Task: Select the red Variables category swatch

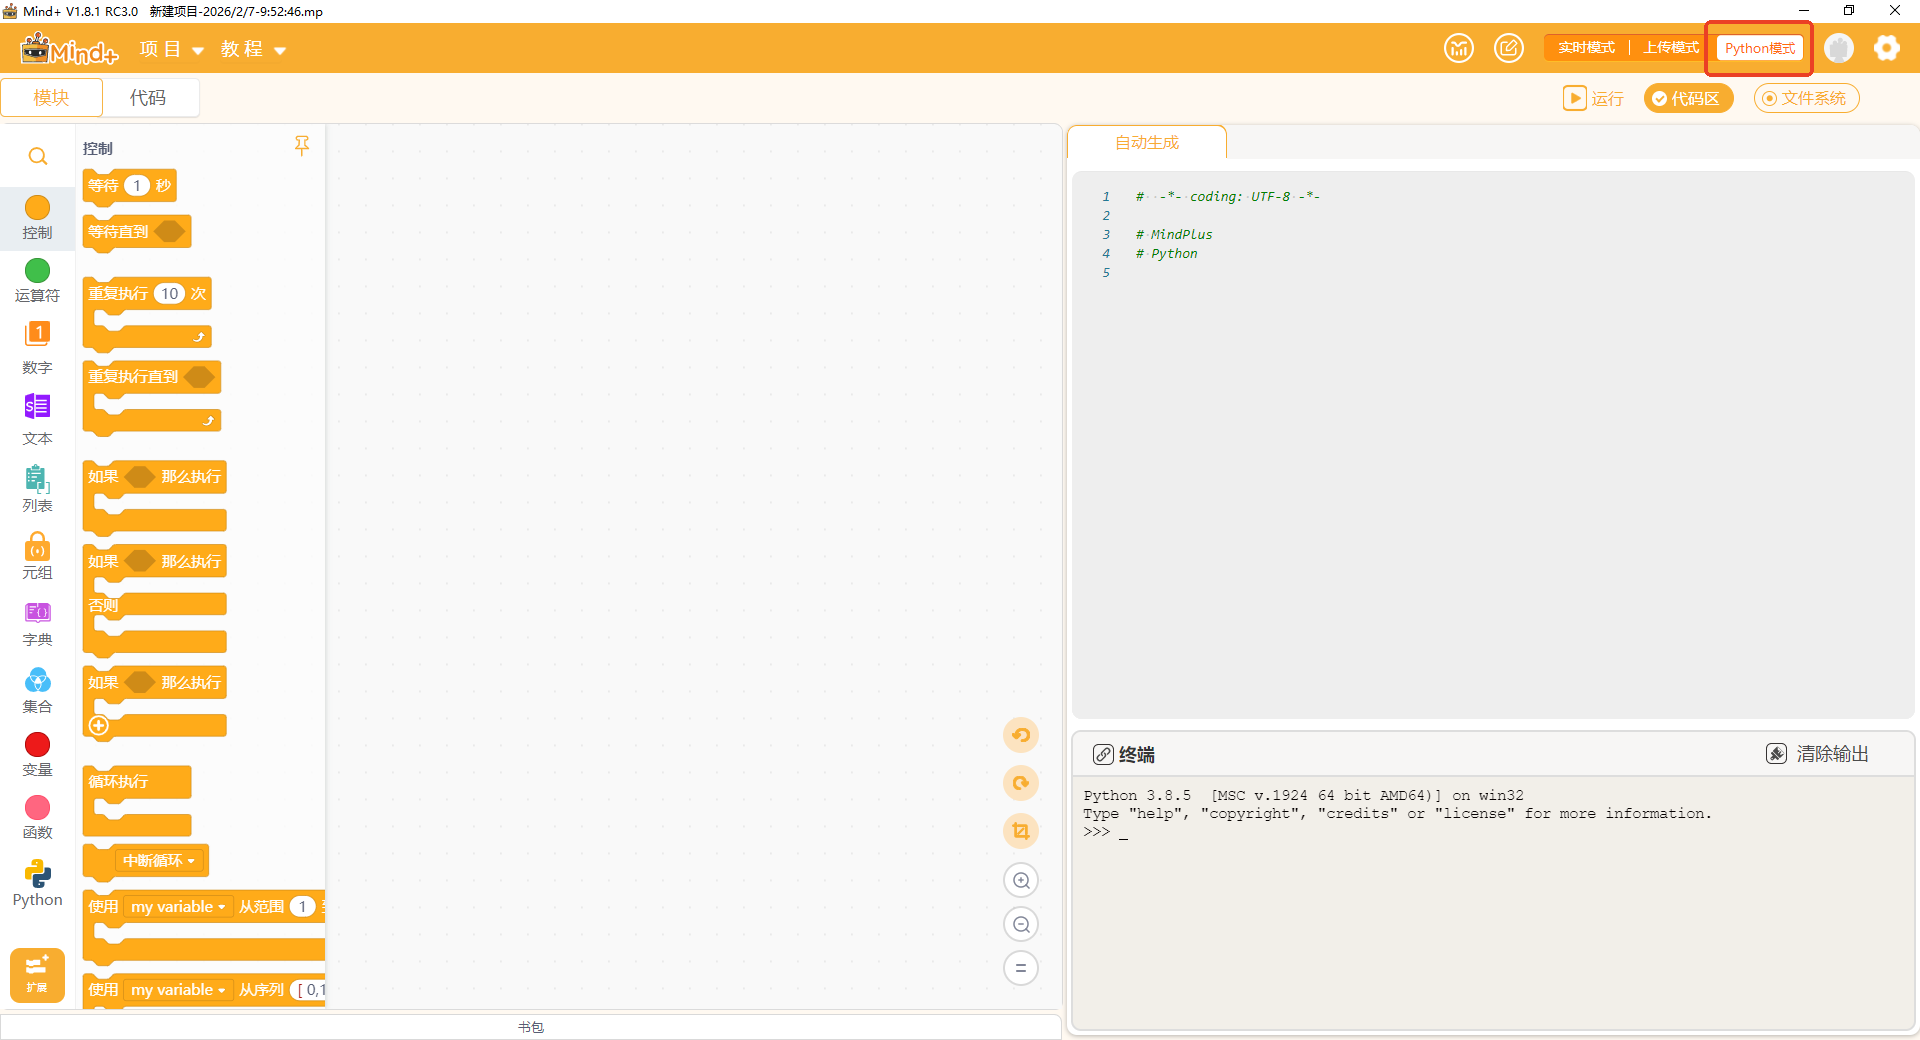Action: pos(37,745)
